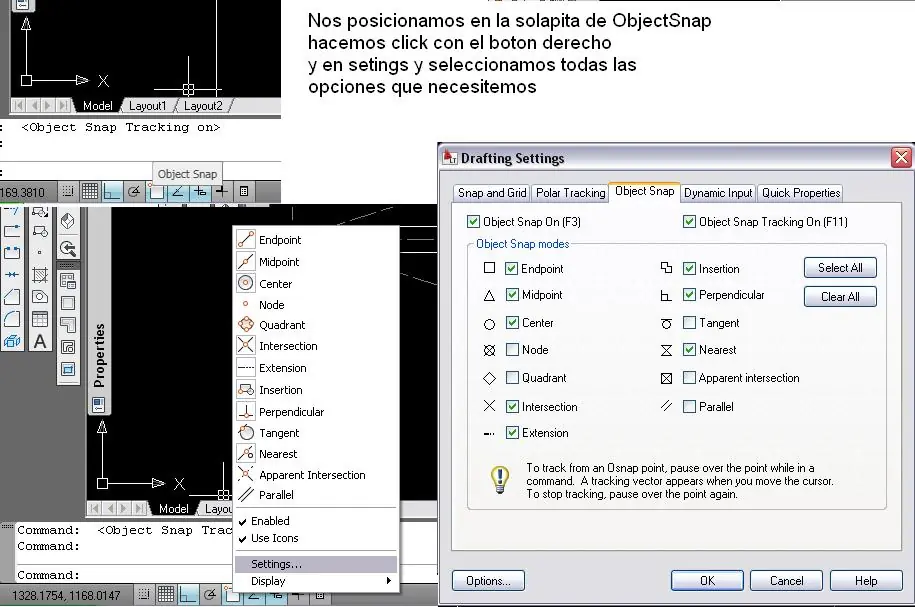Screen dimensions: 915x607
Task: Switch to Snap and Grid tab
Action: point(492,193)
